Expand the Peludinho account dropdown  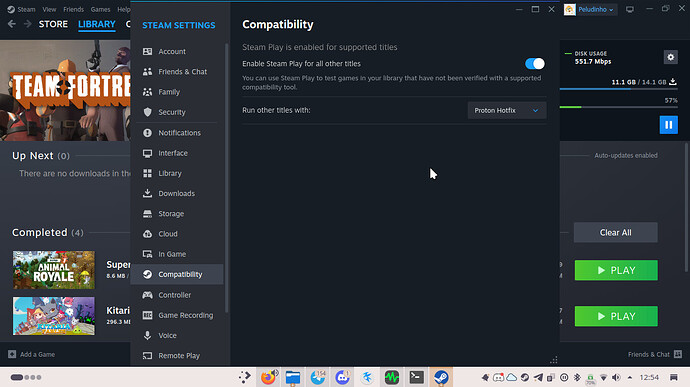pyautogui.click(x=590, y=9)
